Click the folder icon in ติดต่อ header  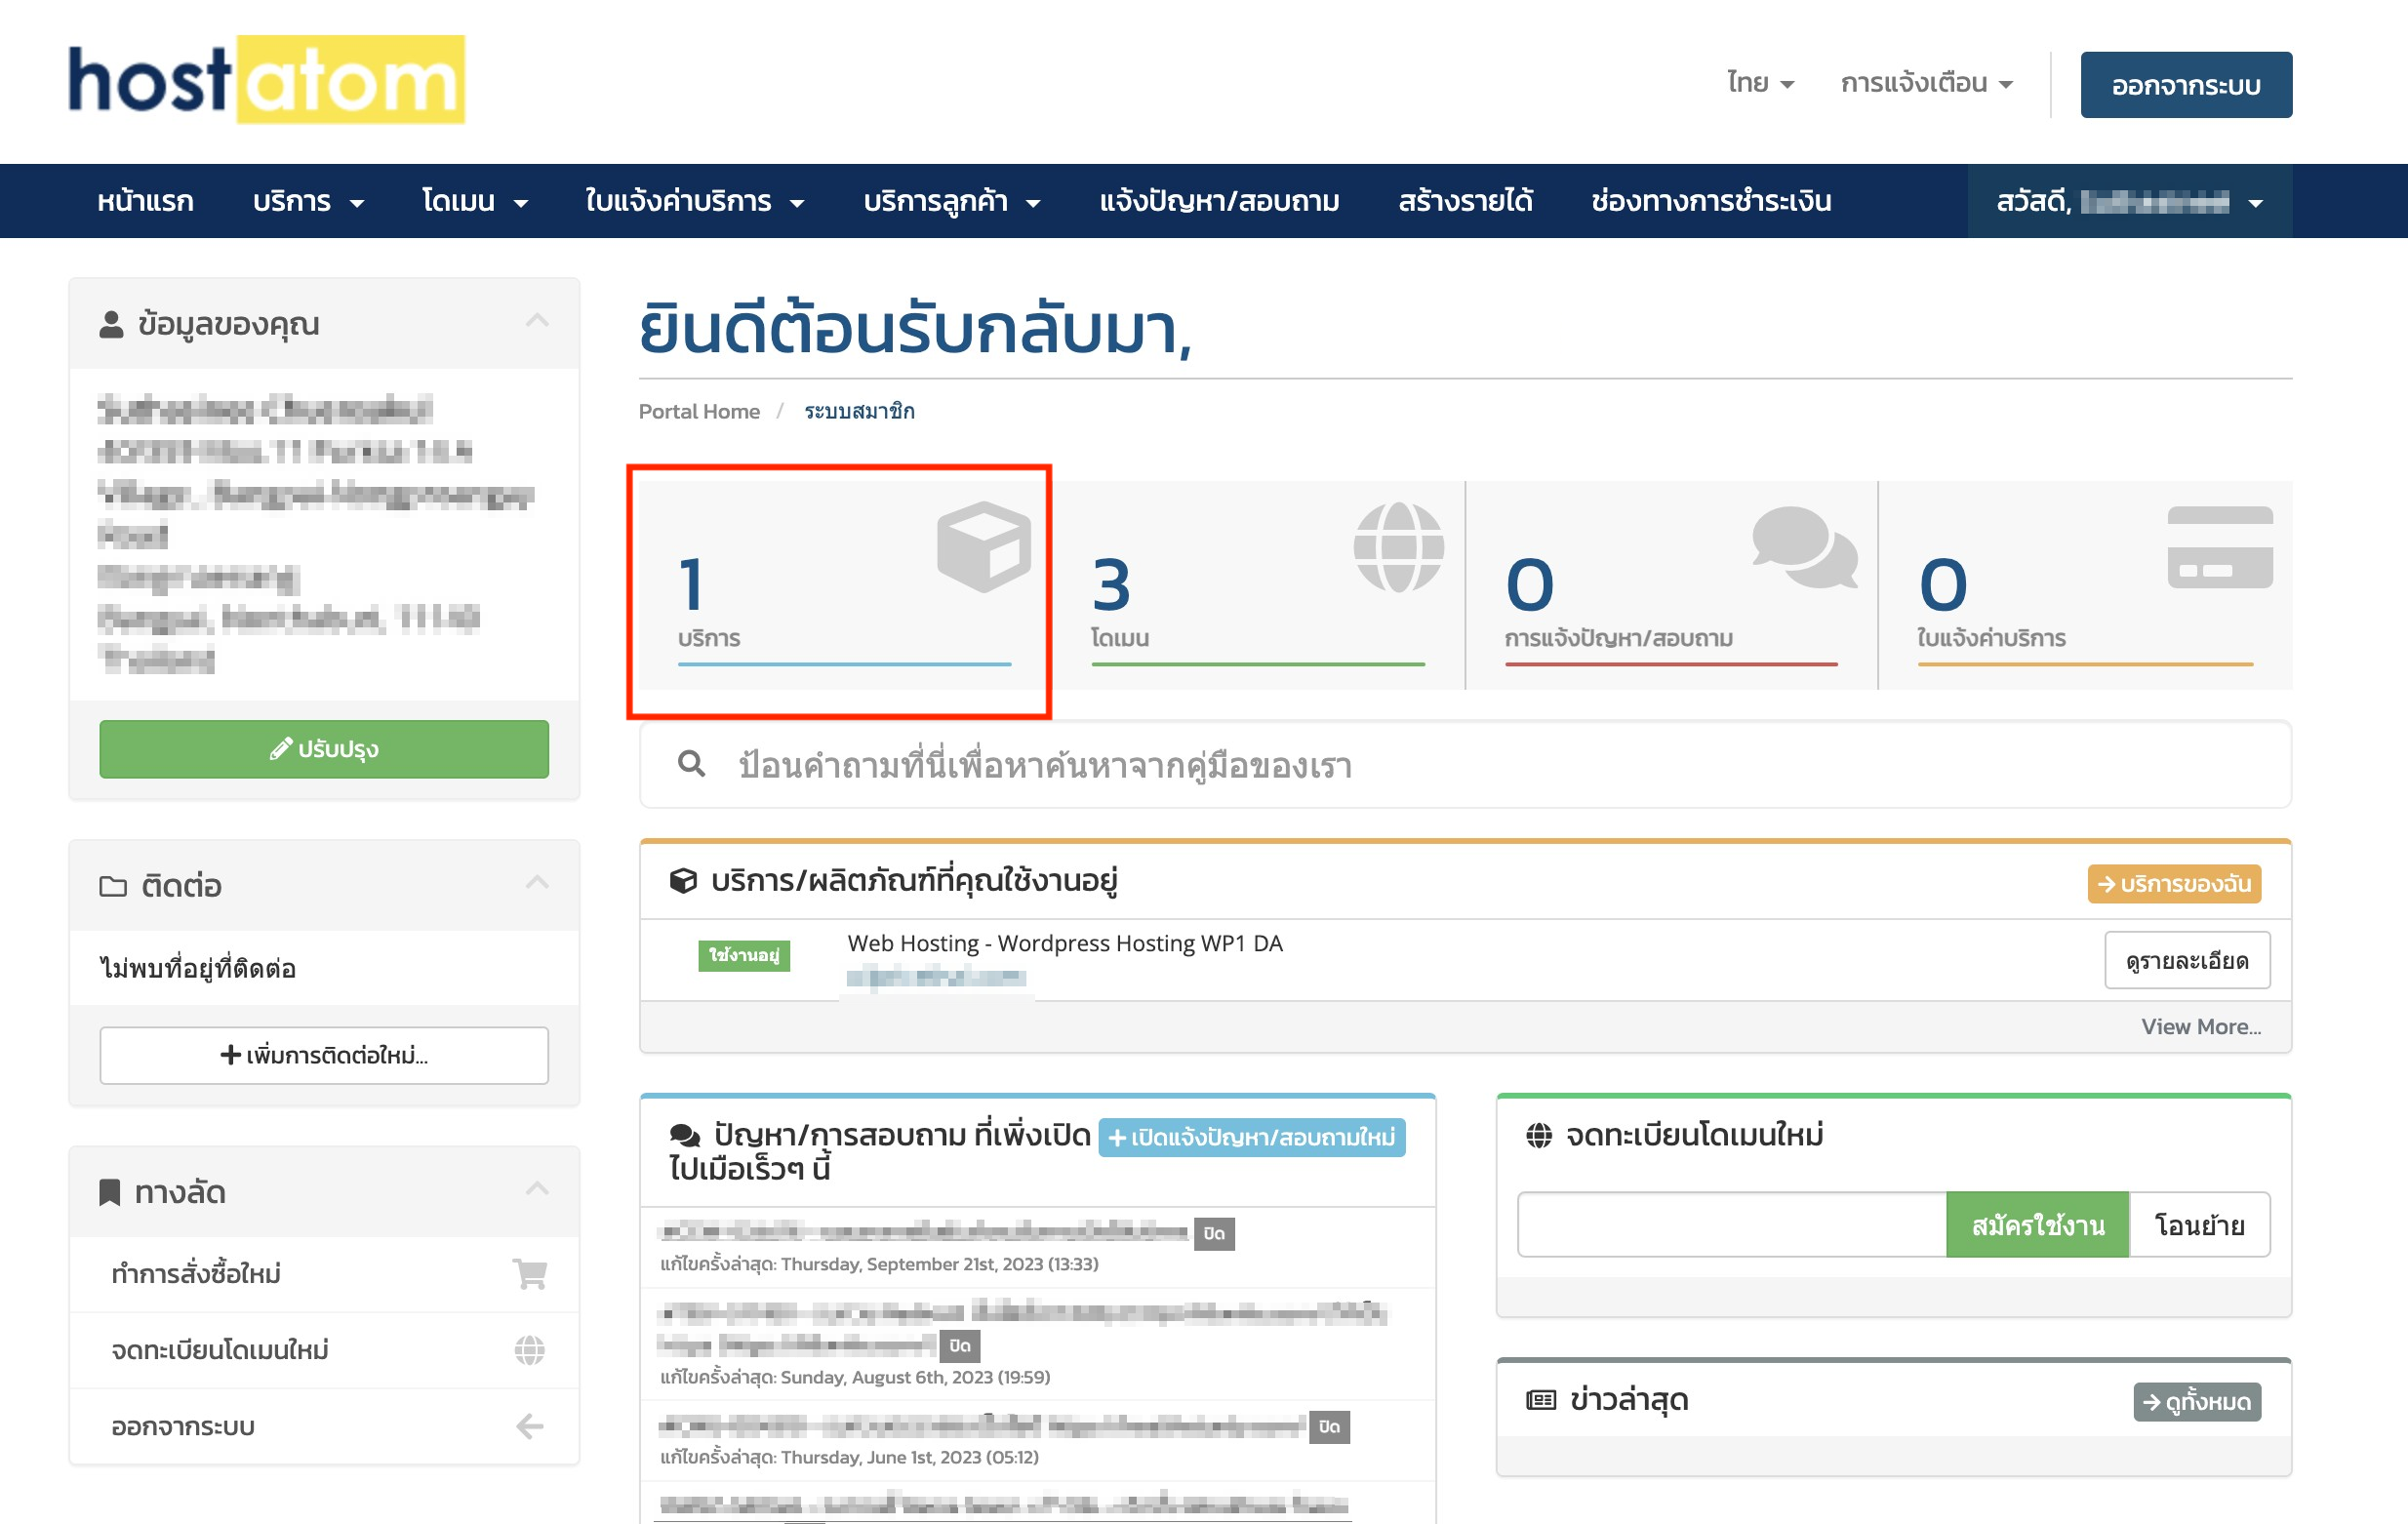tap(113, 886)
